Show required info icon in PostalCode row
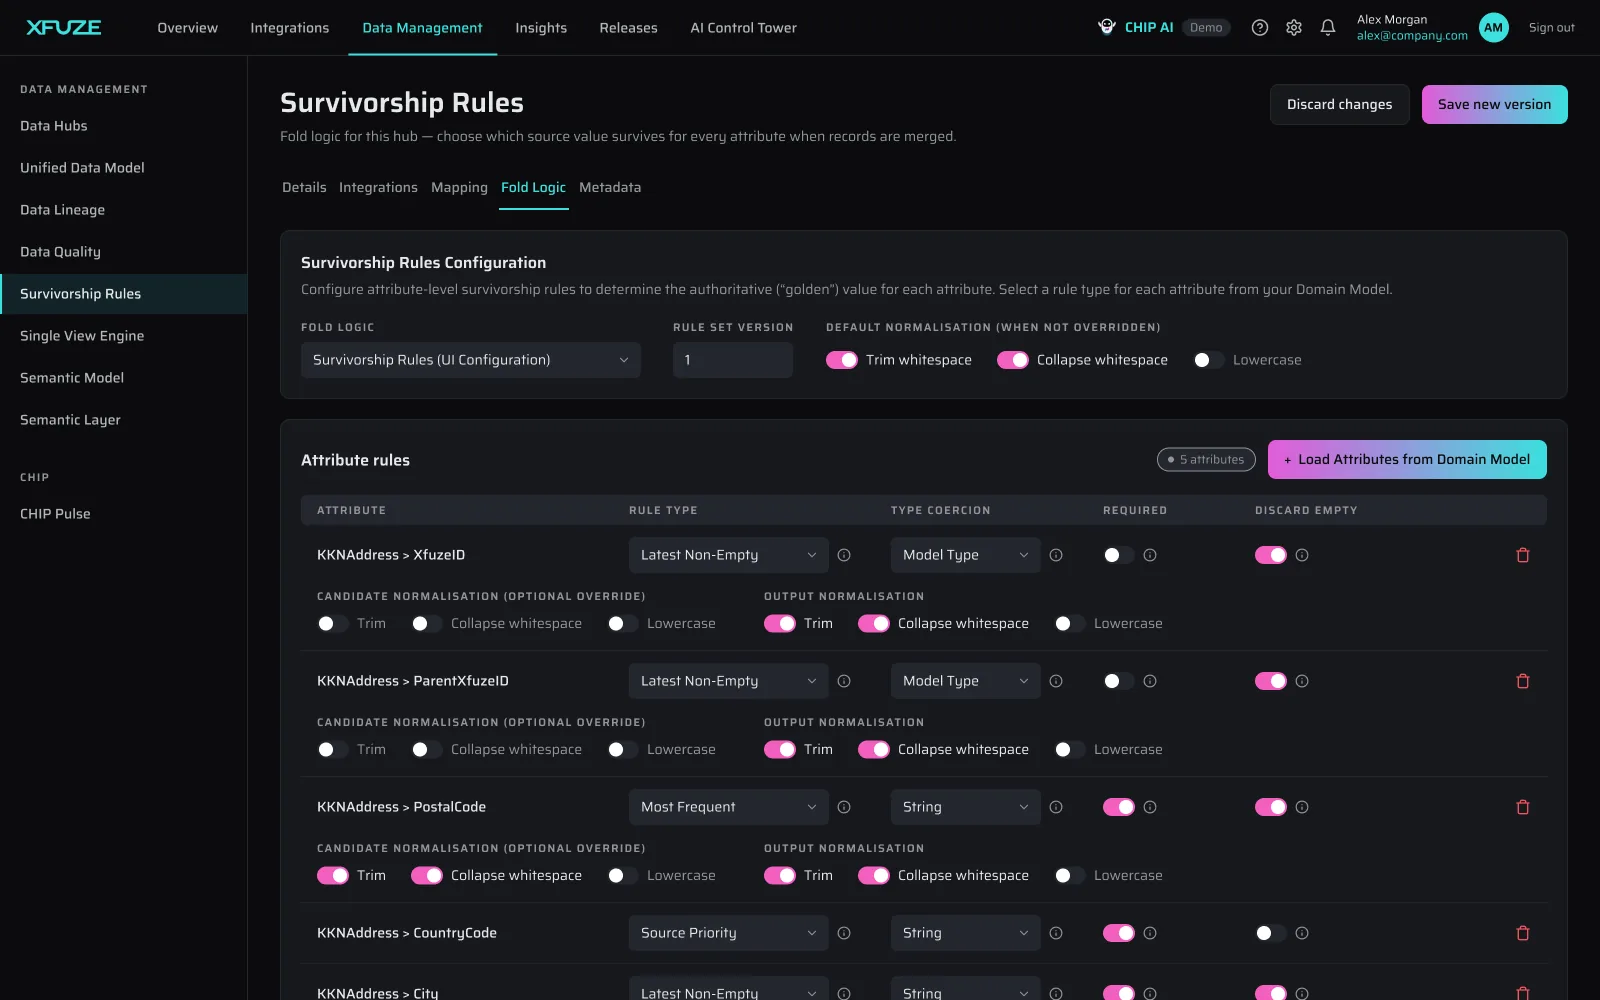 (1150, 807)
